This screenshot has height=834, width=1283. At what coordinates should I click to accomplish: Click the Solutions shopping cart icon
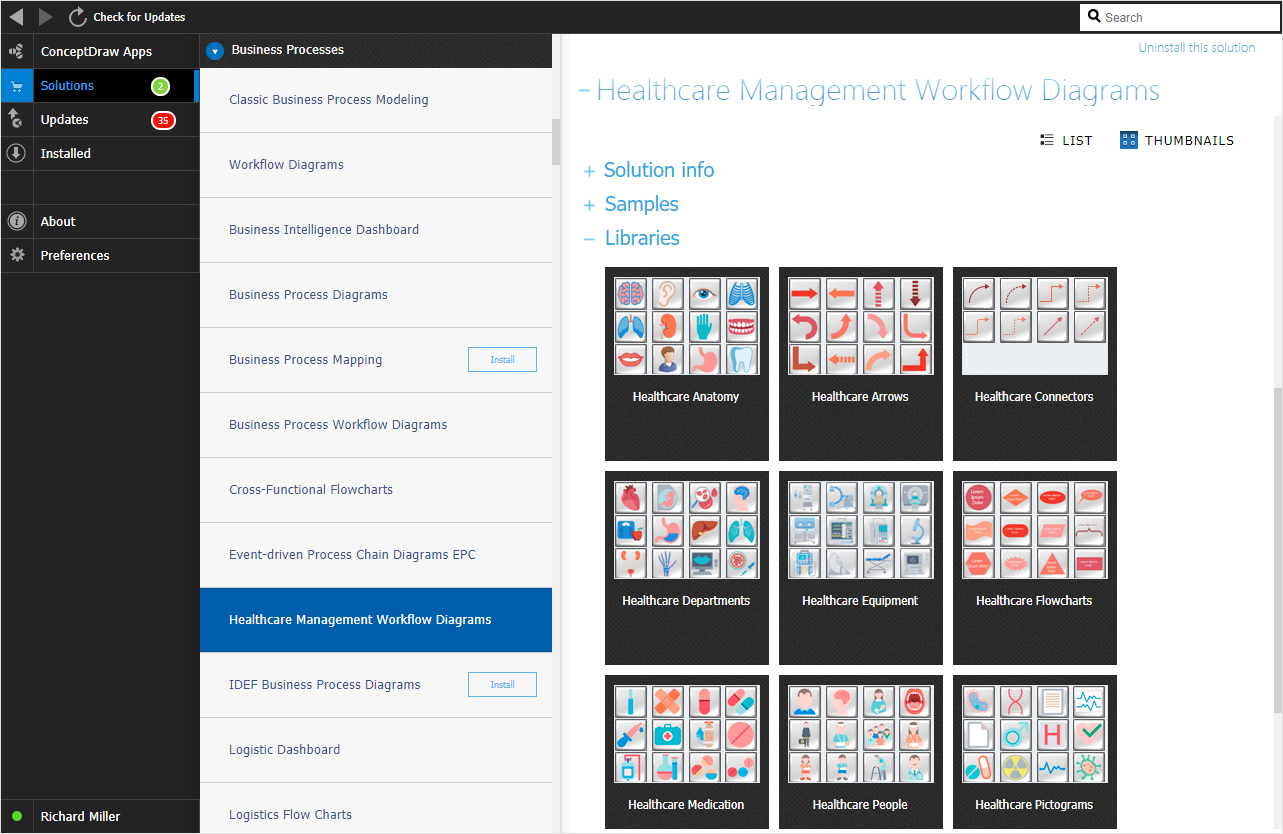pyautogui.click(x=16, y=86)
